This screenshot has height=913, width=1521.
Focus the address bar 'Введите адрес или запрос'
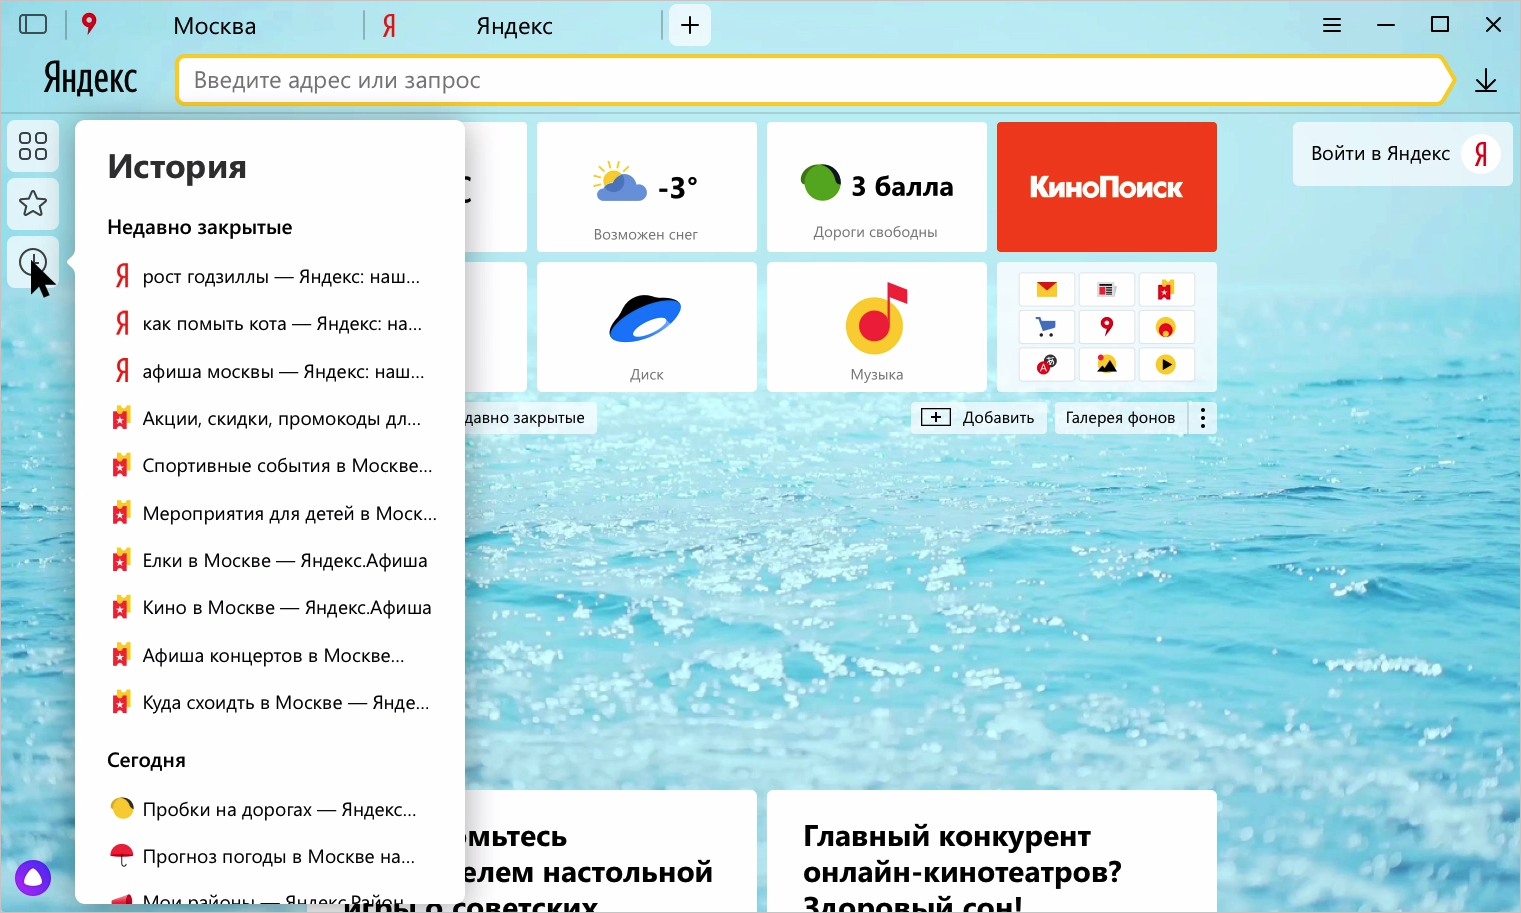[813, 80]
